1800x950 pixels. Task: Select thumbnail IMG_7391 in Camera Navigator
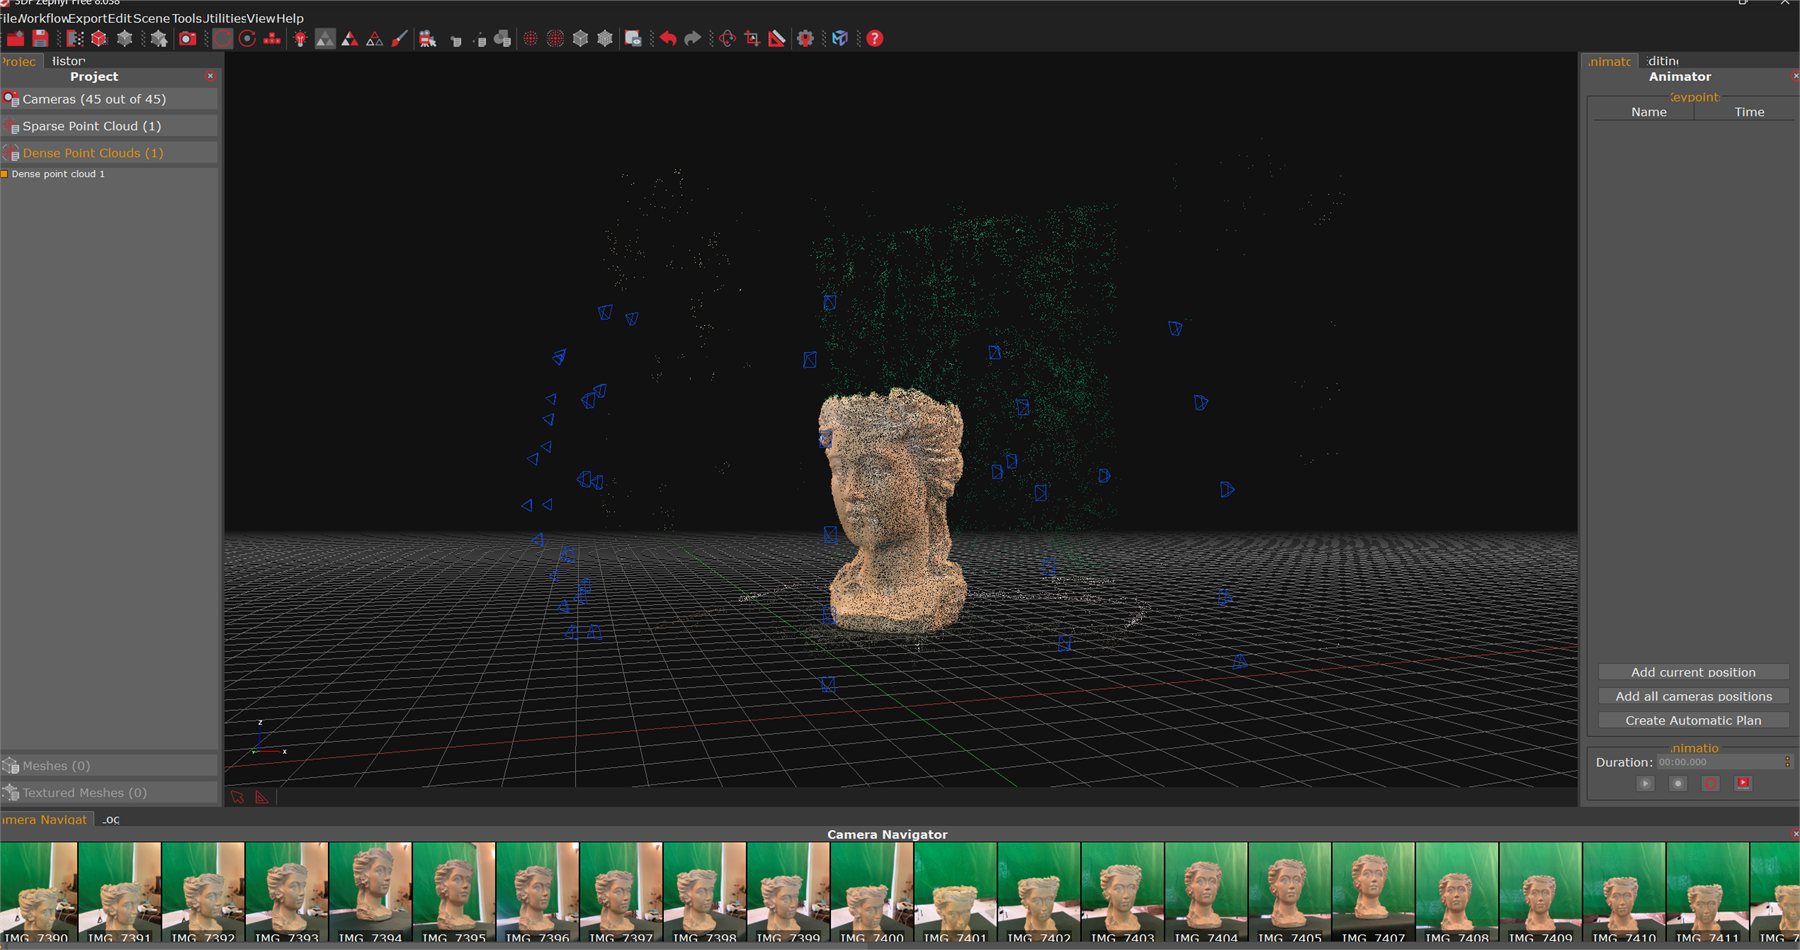[x=120, y=893]
